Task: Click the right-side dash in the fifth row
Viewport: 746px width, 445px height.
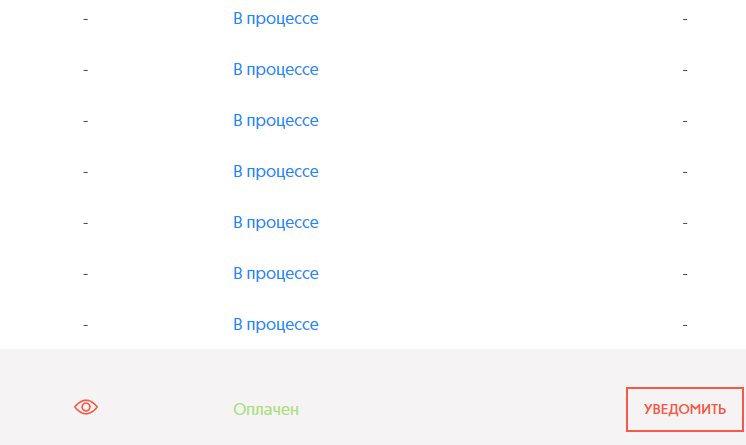Action: (x=685, y=222)
